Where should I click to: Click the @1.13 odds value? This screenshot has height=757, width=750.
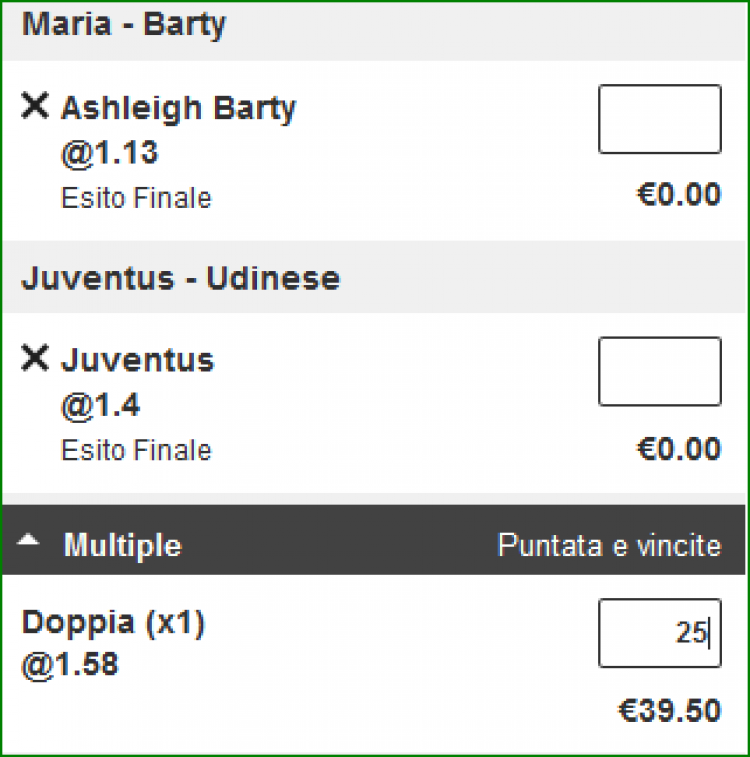click(109, 153)
